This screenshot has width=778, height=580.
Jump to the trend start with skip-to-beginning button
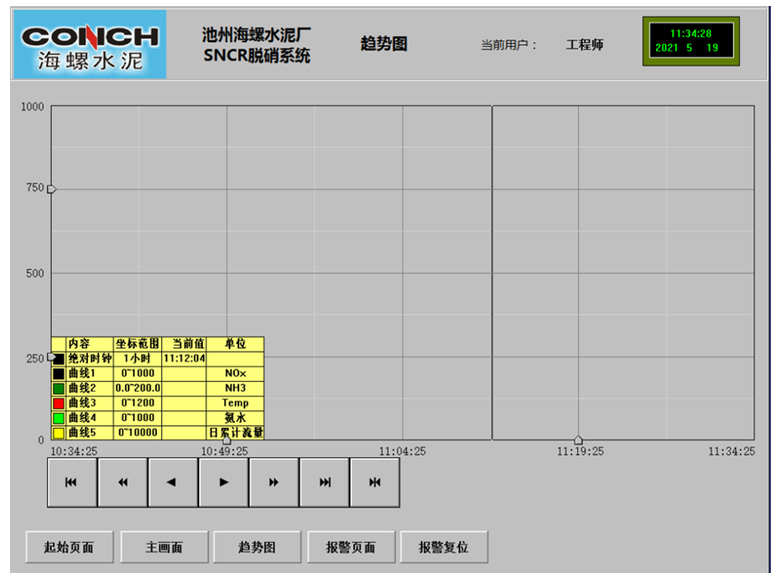[x=72, y=482]
